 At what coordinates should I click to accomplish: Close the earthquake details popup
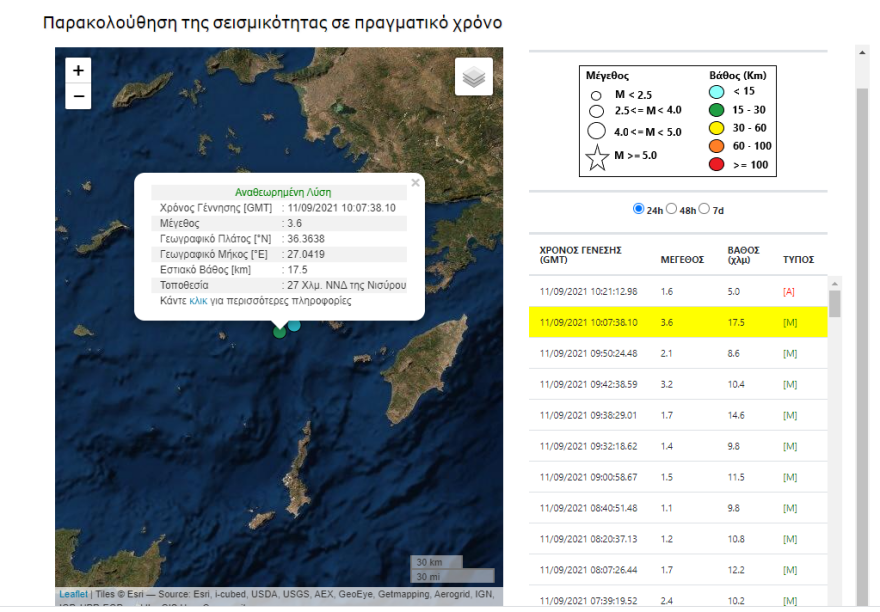pyautogui.click(x=416, y=183)
